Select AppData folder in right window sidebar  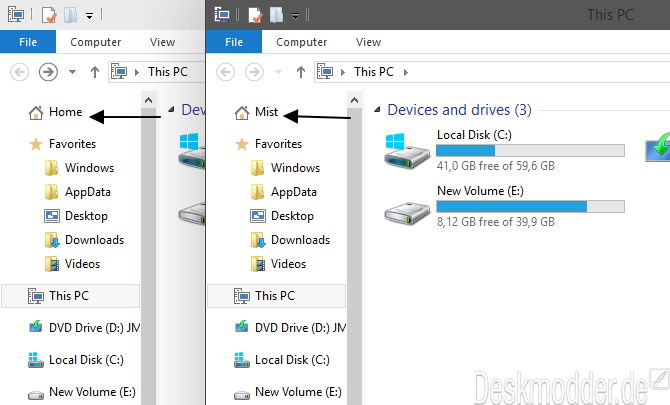(284, 192)
